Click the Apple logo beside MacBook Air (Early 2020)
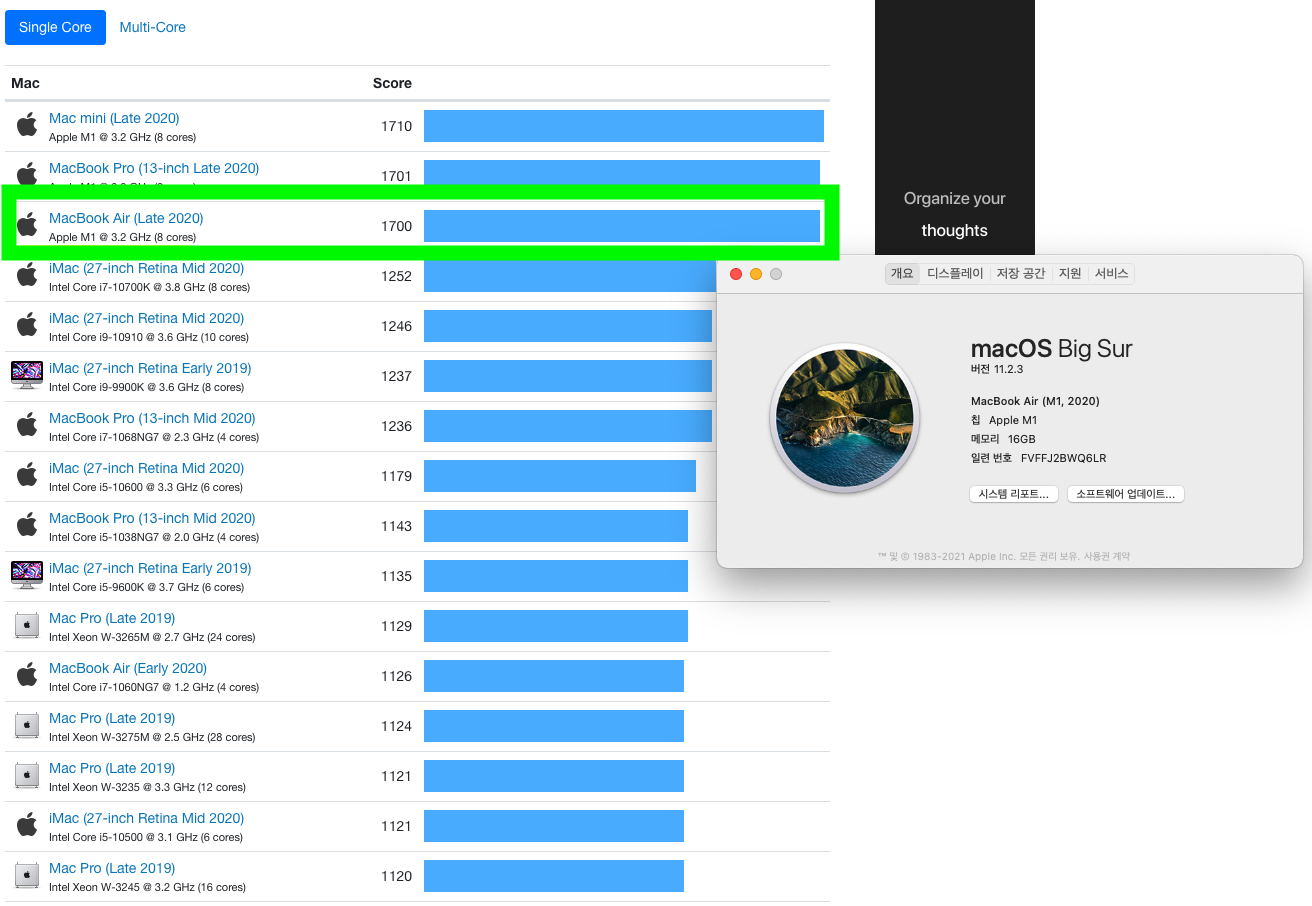The width and height of the screenshot is (1312, 906). (x=27, y=675)
